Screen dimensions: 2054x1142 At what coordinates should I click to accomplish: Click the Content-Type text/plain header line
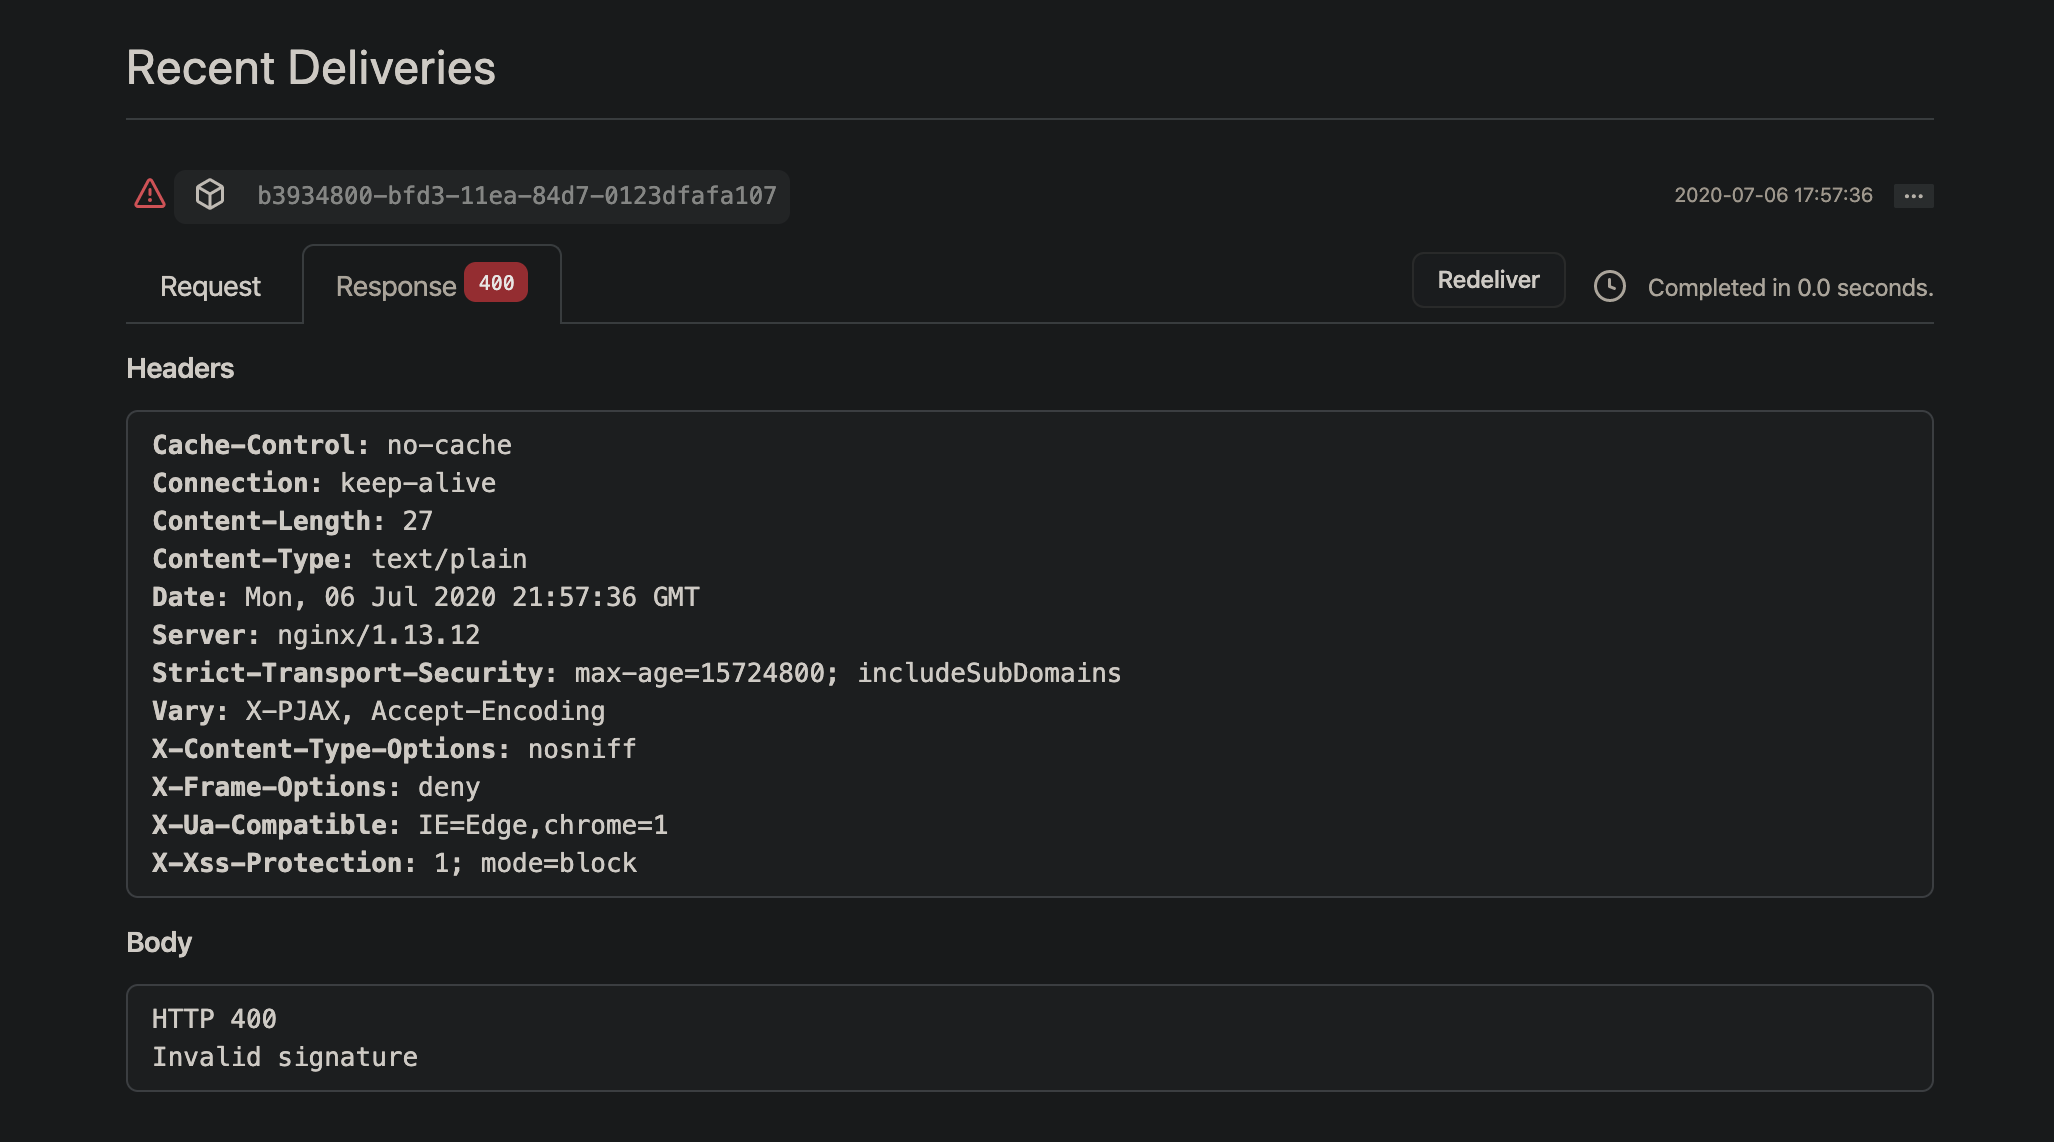[x=339, y=559]
